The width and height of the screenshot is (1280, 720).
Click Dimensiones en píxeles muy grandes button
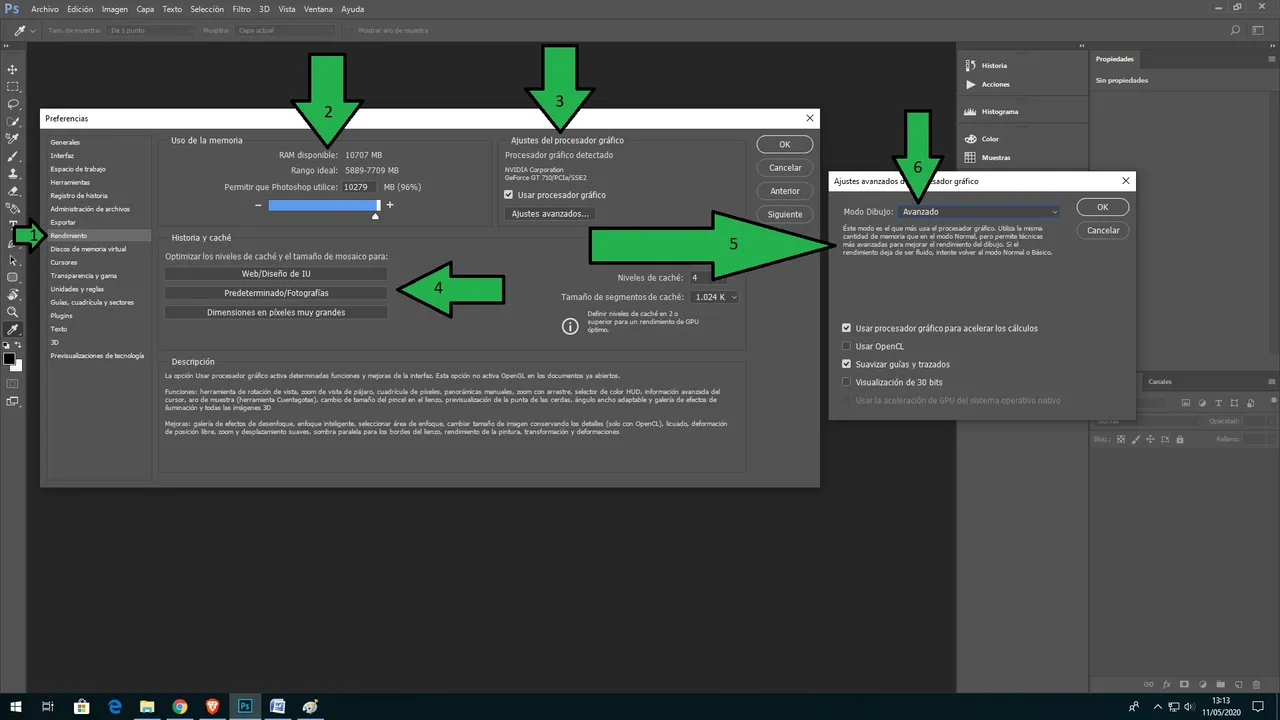pyautogui.click(x=276, y=312)
